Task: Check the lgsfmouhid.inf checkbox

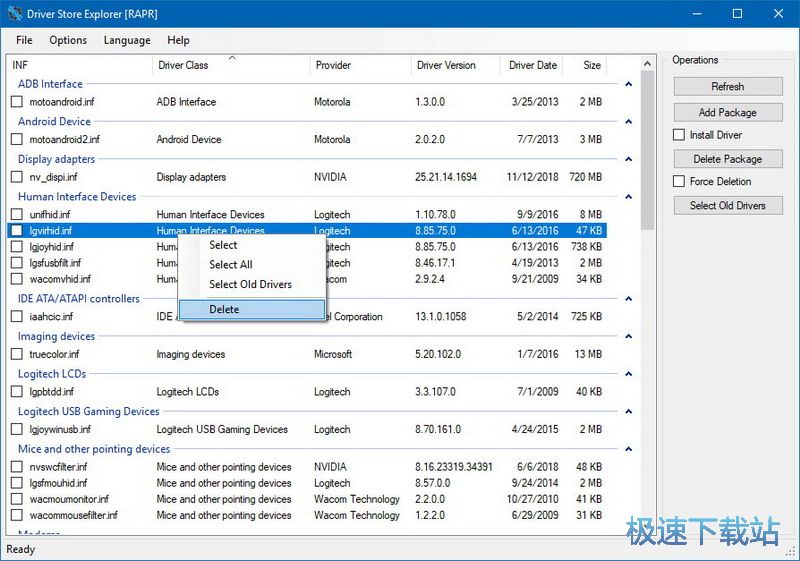Action: (17, 483)
